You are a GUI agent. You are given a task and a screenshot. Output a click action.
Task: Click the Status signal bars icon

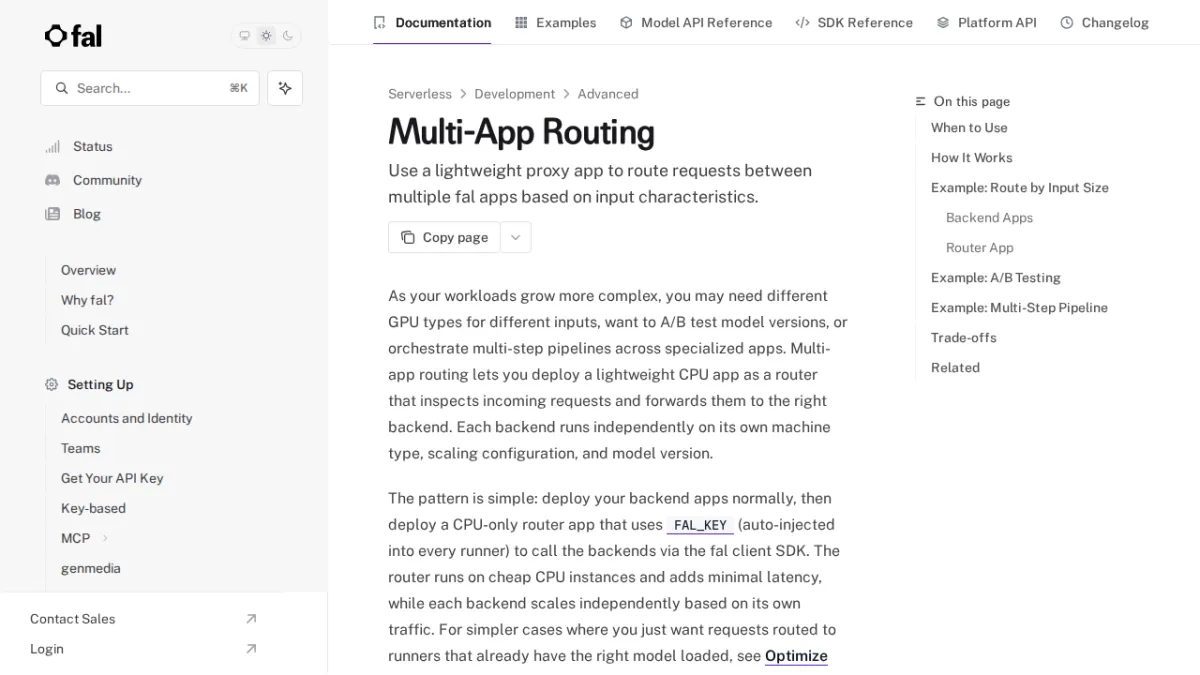pos(52,147)
